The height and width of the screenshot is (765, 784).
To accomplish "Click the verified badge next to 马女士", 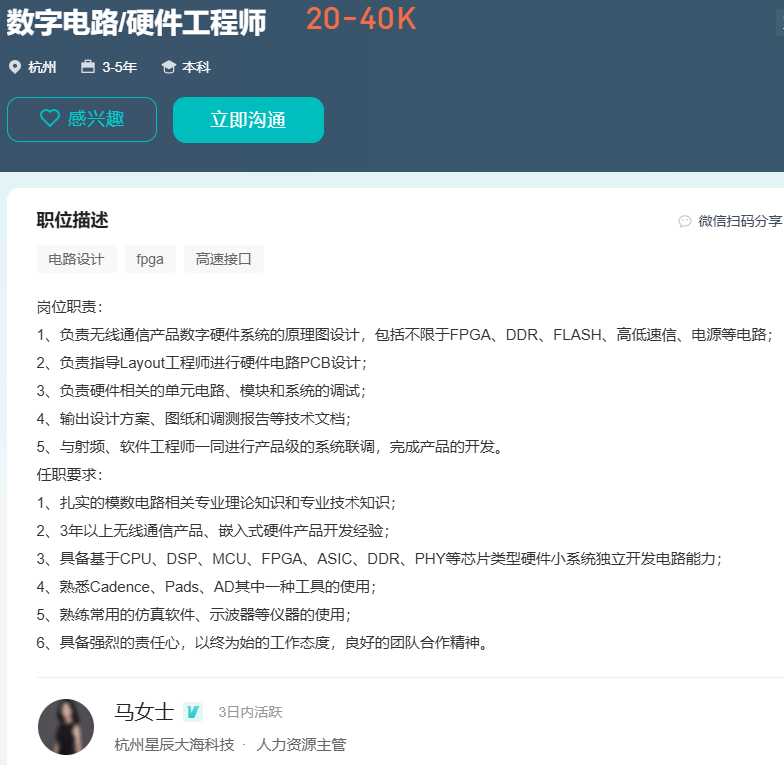I will pos(194,712).
